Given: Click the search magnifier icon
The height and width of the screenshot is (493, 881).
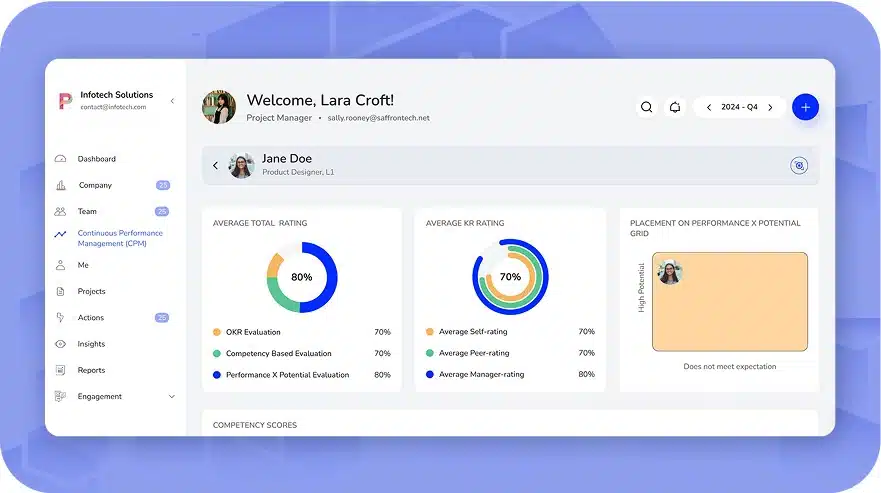Looking at the screenshot, I should coord(647,107).
